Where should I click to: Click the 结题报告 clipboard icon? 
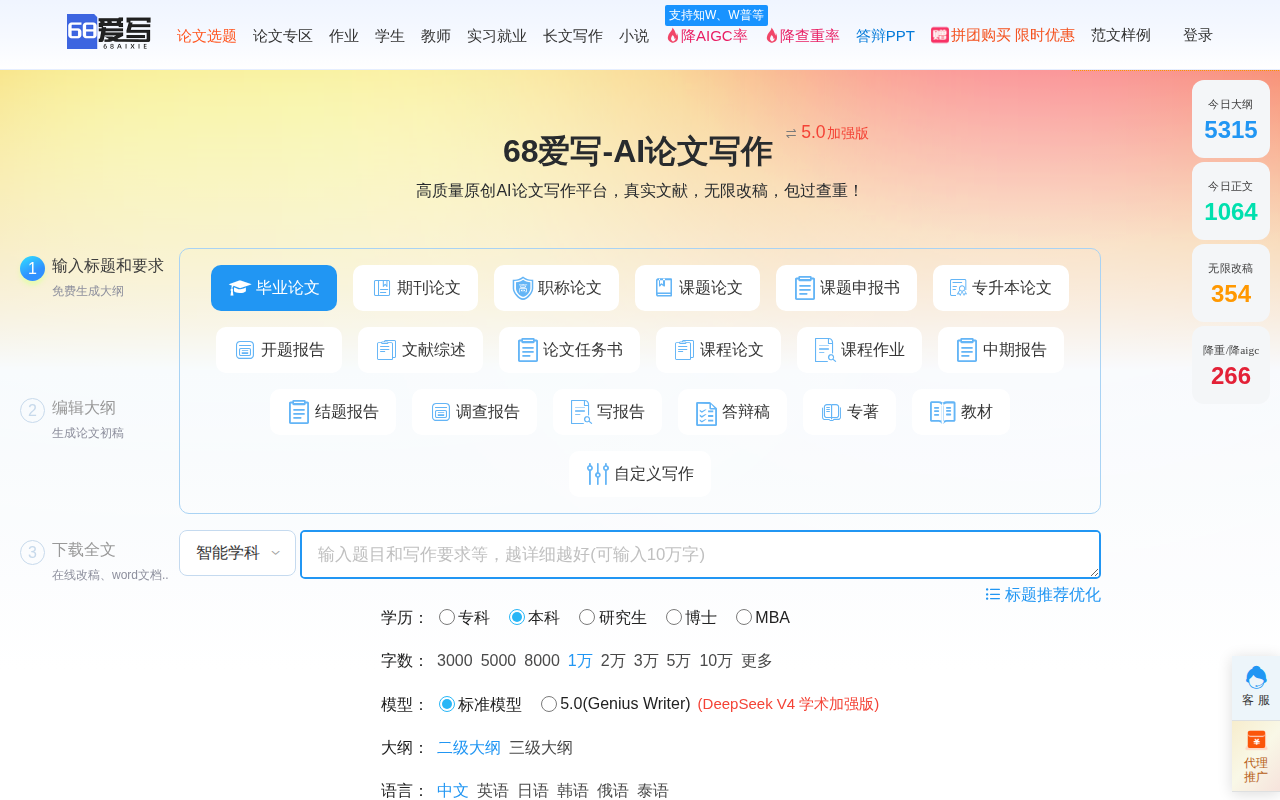tap(299, 412)
